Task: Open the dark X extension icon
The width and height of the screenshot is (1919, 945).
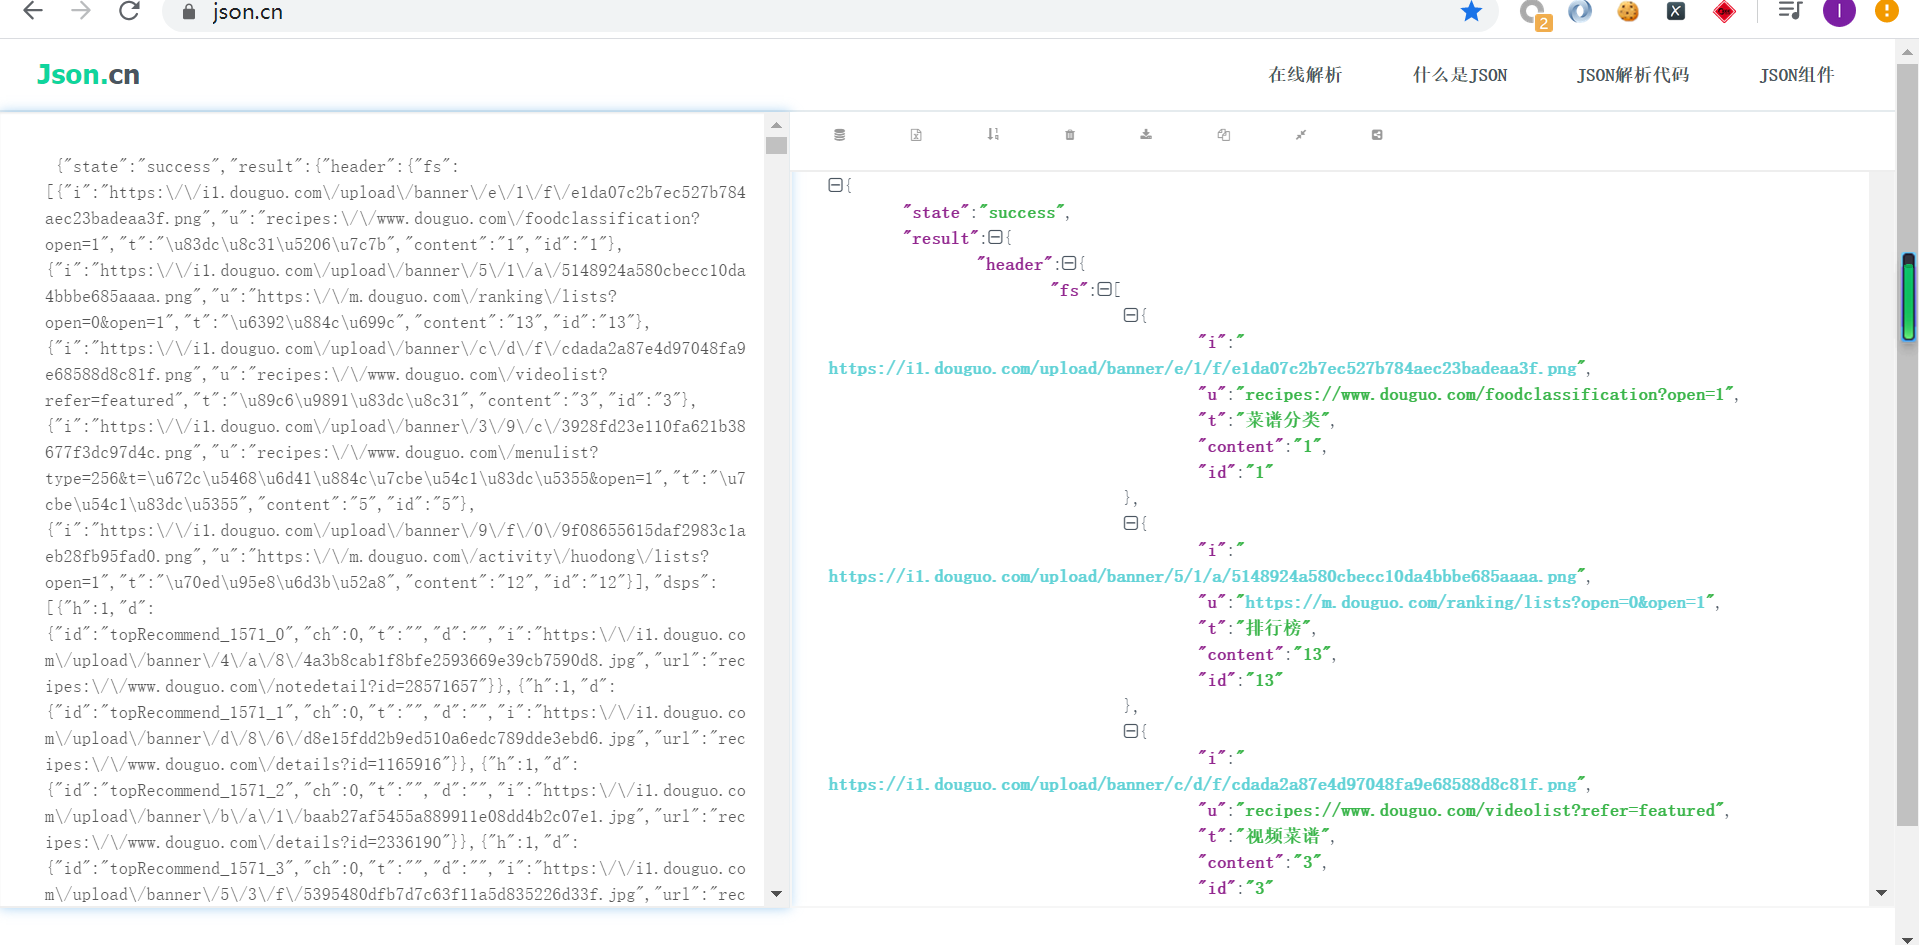Action: pyautogui.click(x=1676, y=11)
